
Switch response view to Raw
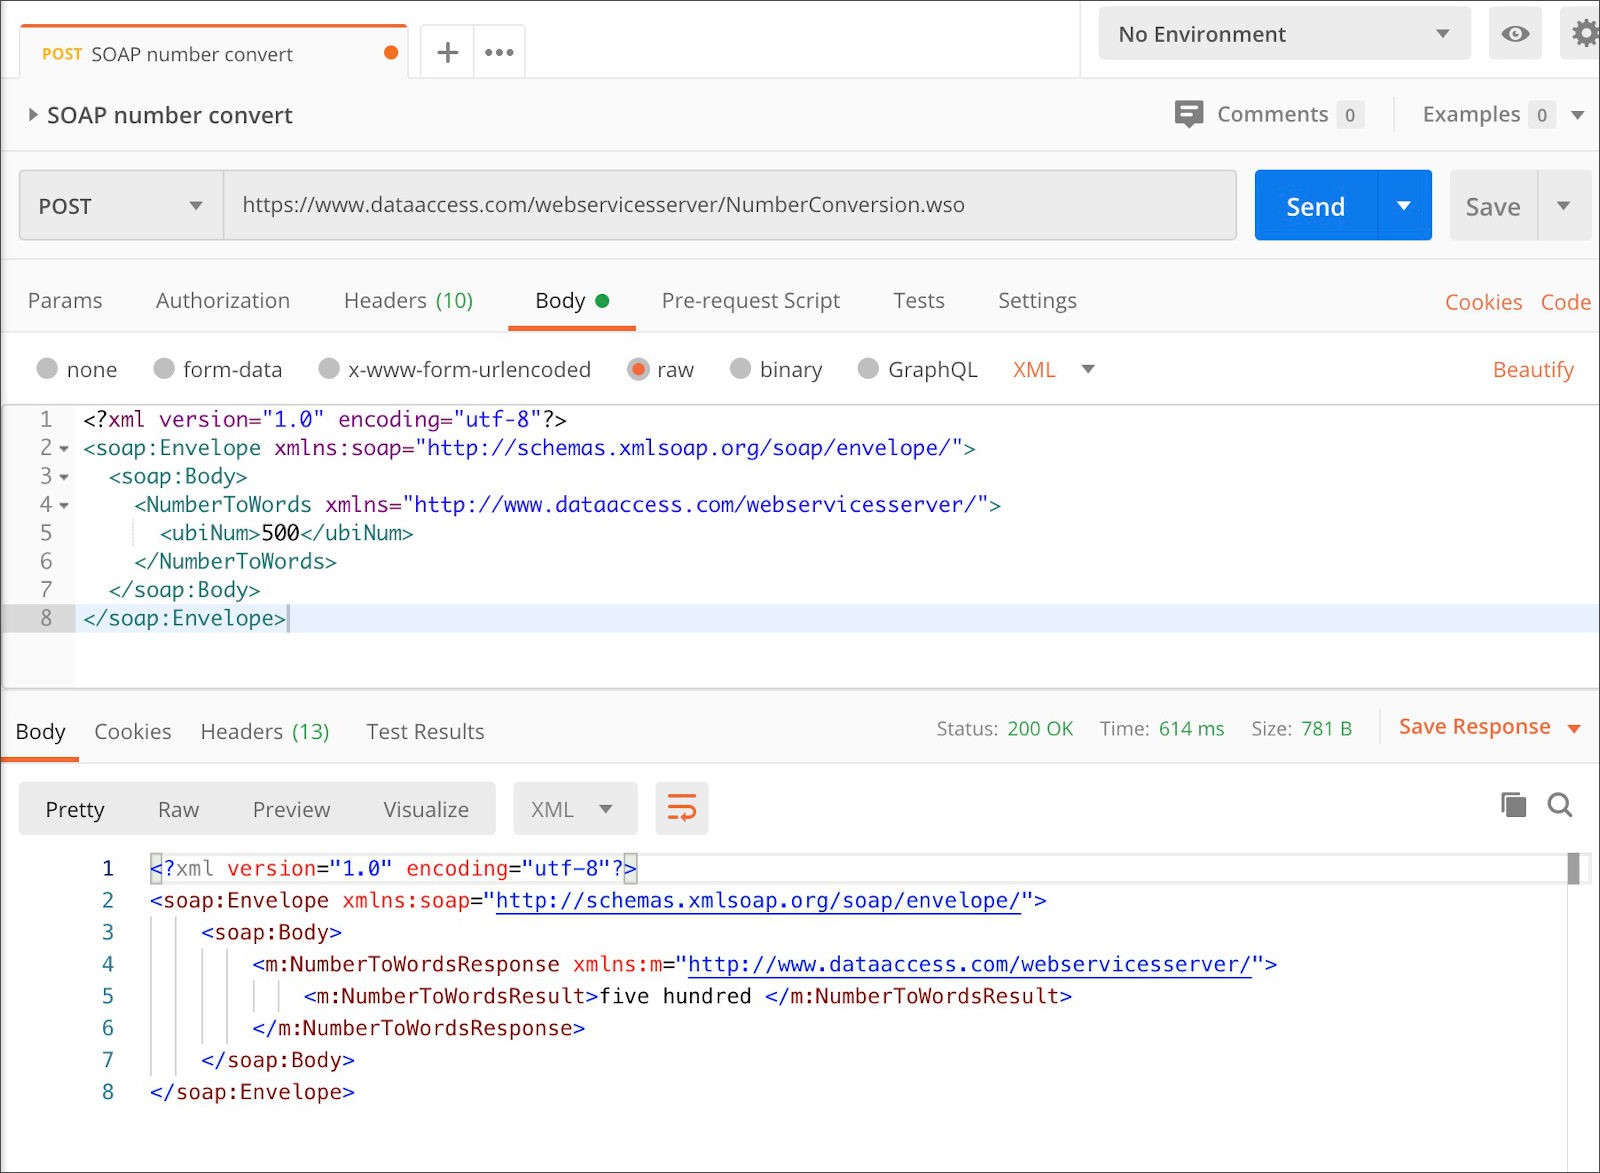point(178,809)
